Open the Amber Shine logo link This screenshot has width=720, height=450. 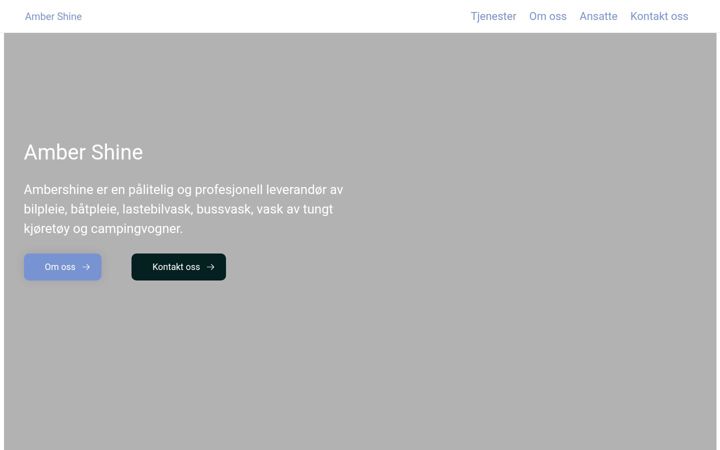point(53,17)
